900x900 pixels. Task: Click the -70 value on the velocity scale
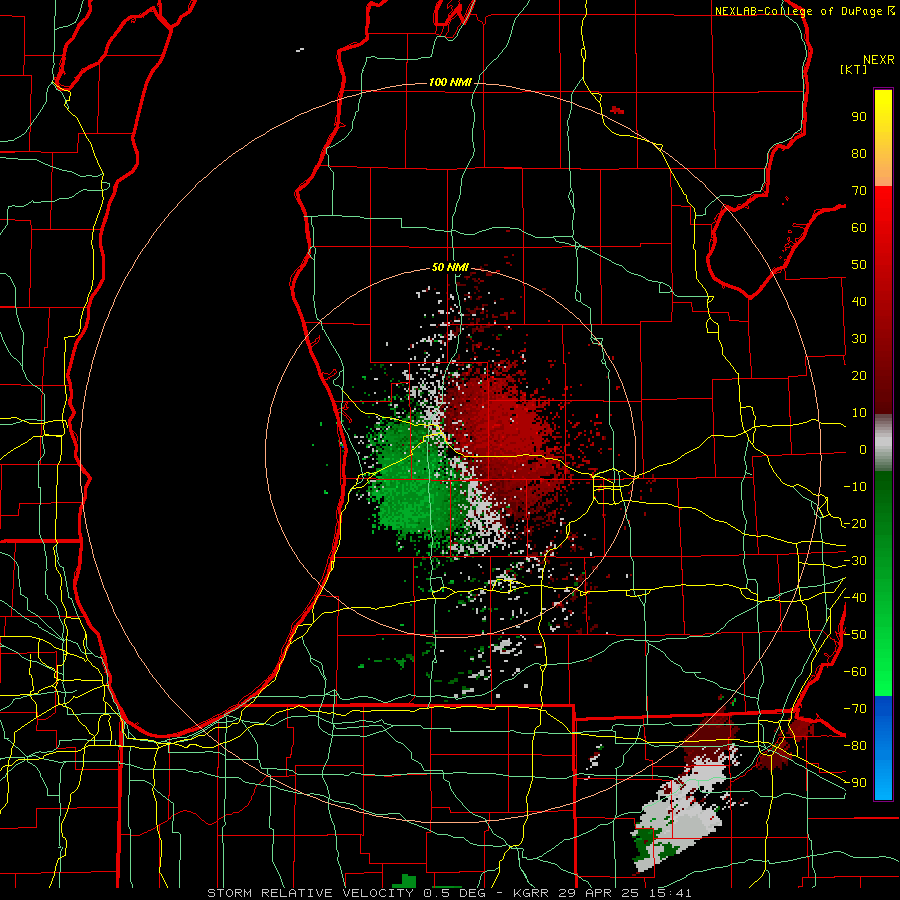coord(855,709)
